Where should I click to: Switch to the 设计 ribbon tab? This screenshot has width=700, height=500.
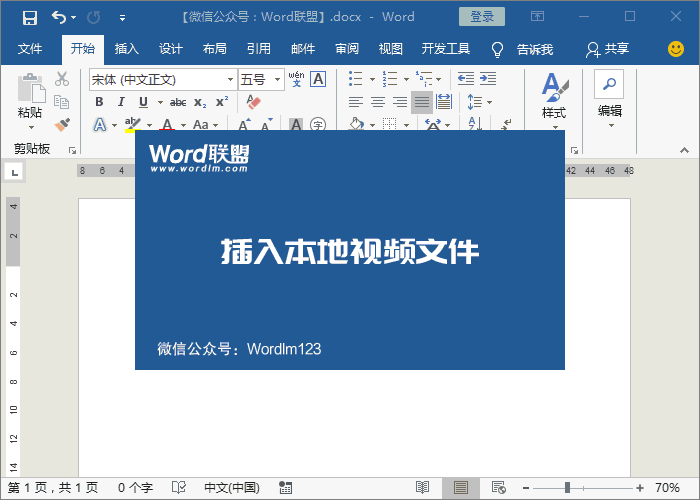click(171, 48)
